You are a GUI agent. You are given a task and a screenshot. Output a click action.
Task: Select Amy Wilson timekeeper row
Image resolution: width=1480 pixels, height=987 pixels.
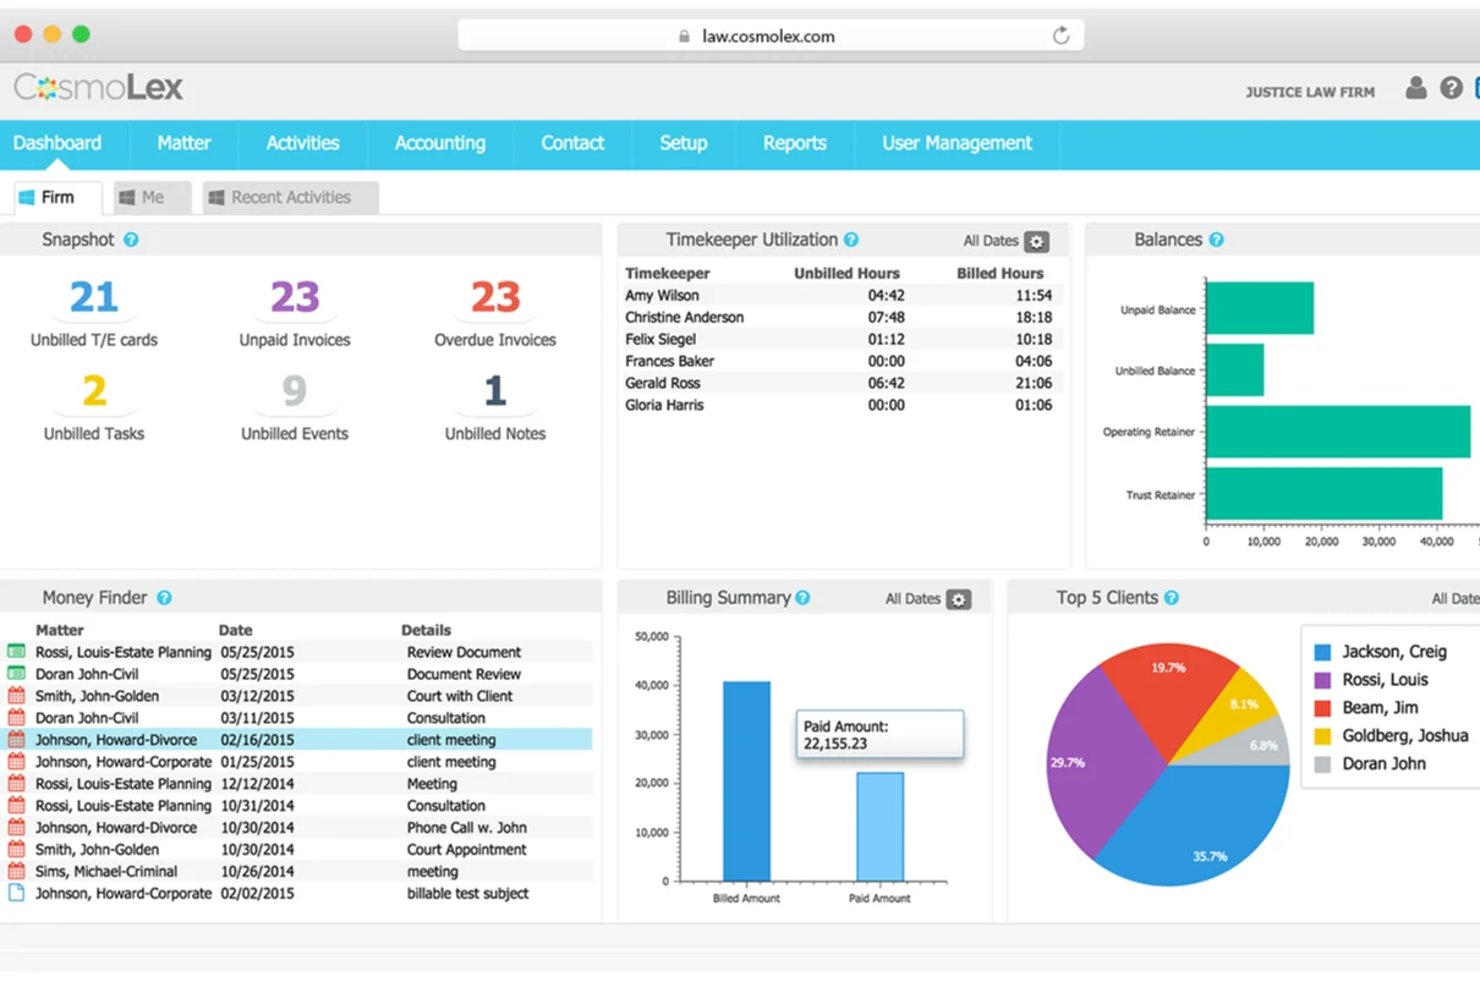pos(838,295)
